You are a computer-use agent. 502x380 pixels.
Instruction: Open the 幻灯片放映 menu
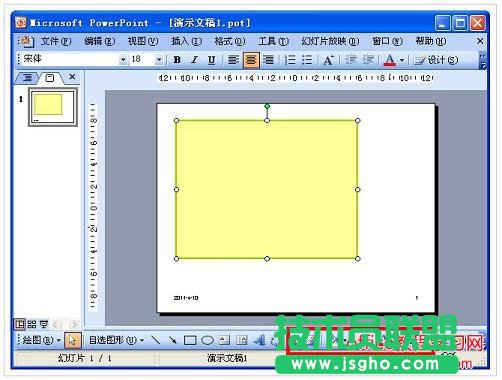click(330, 41)
